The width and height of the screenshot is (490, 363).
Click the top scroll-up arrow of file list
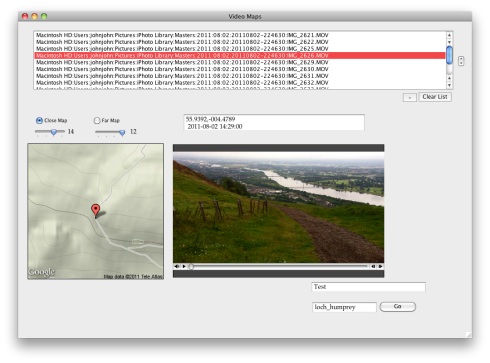point(449,35)
